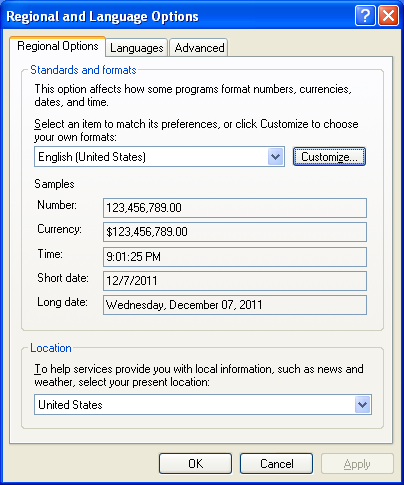Click the Number sample field
The image size is (404, 485).
(235, 208)
